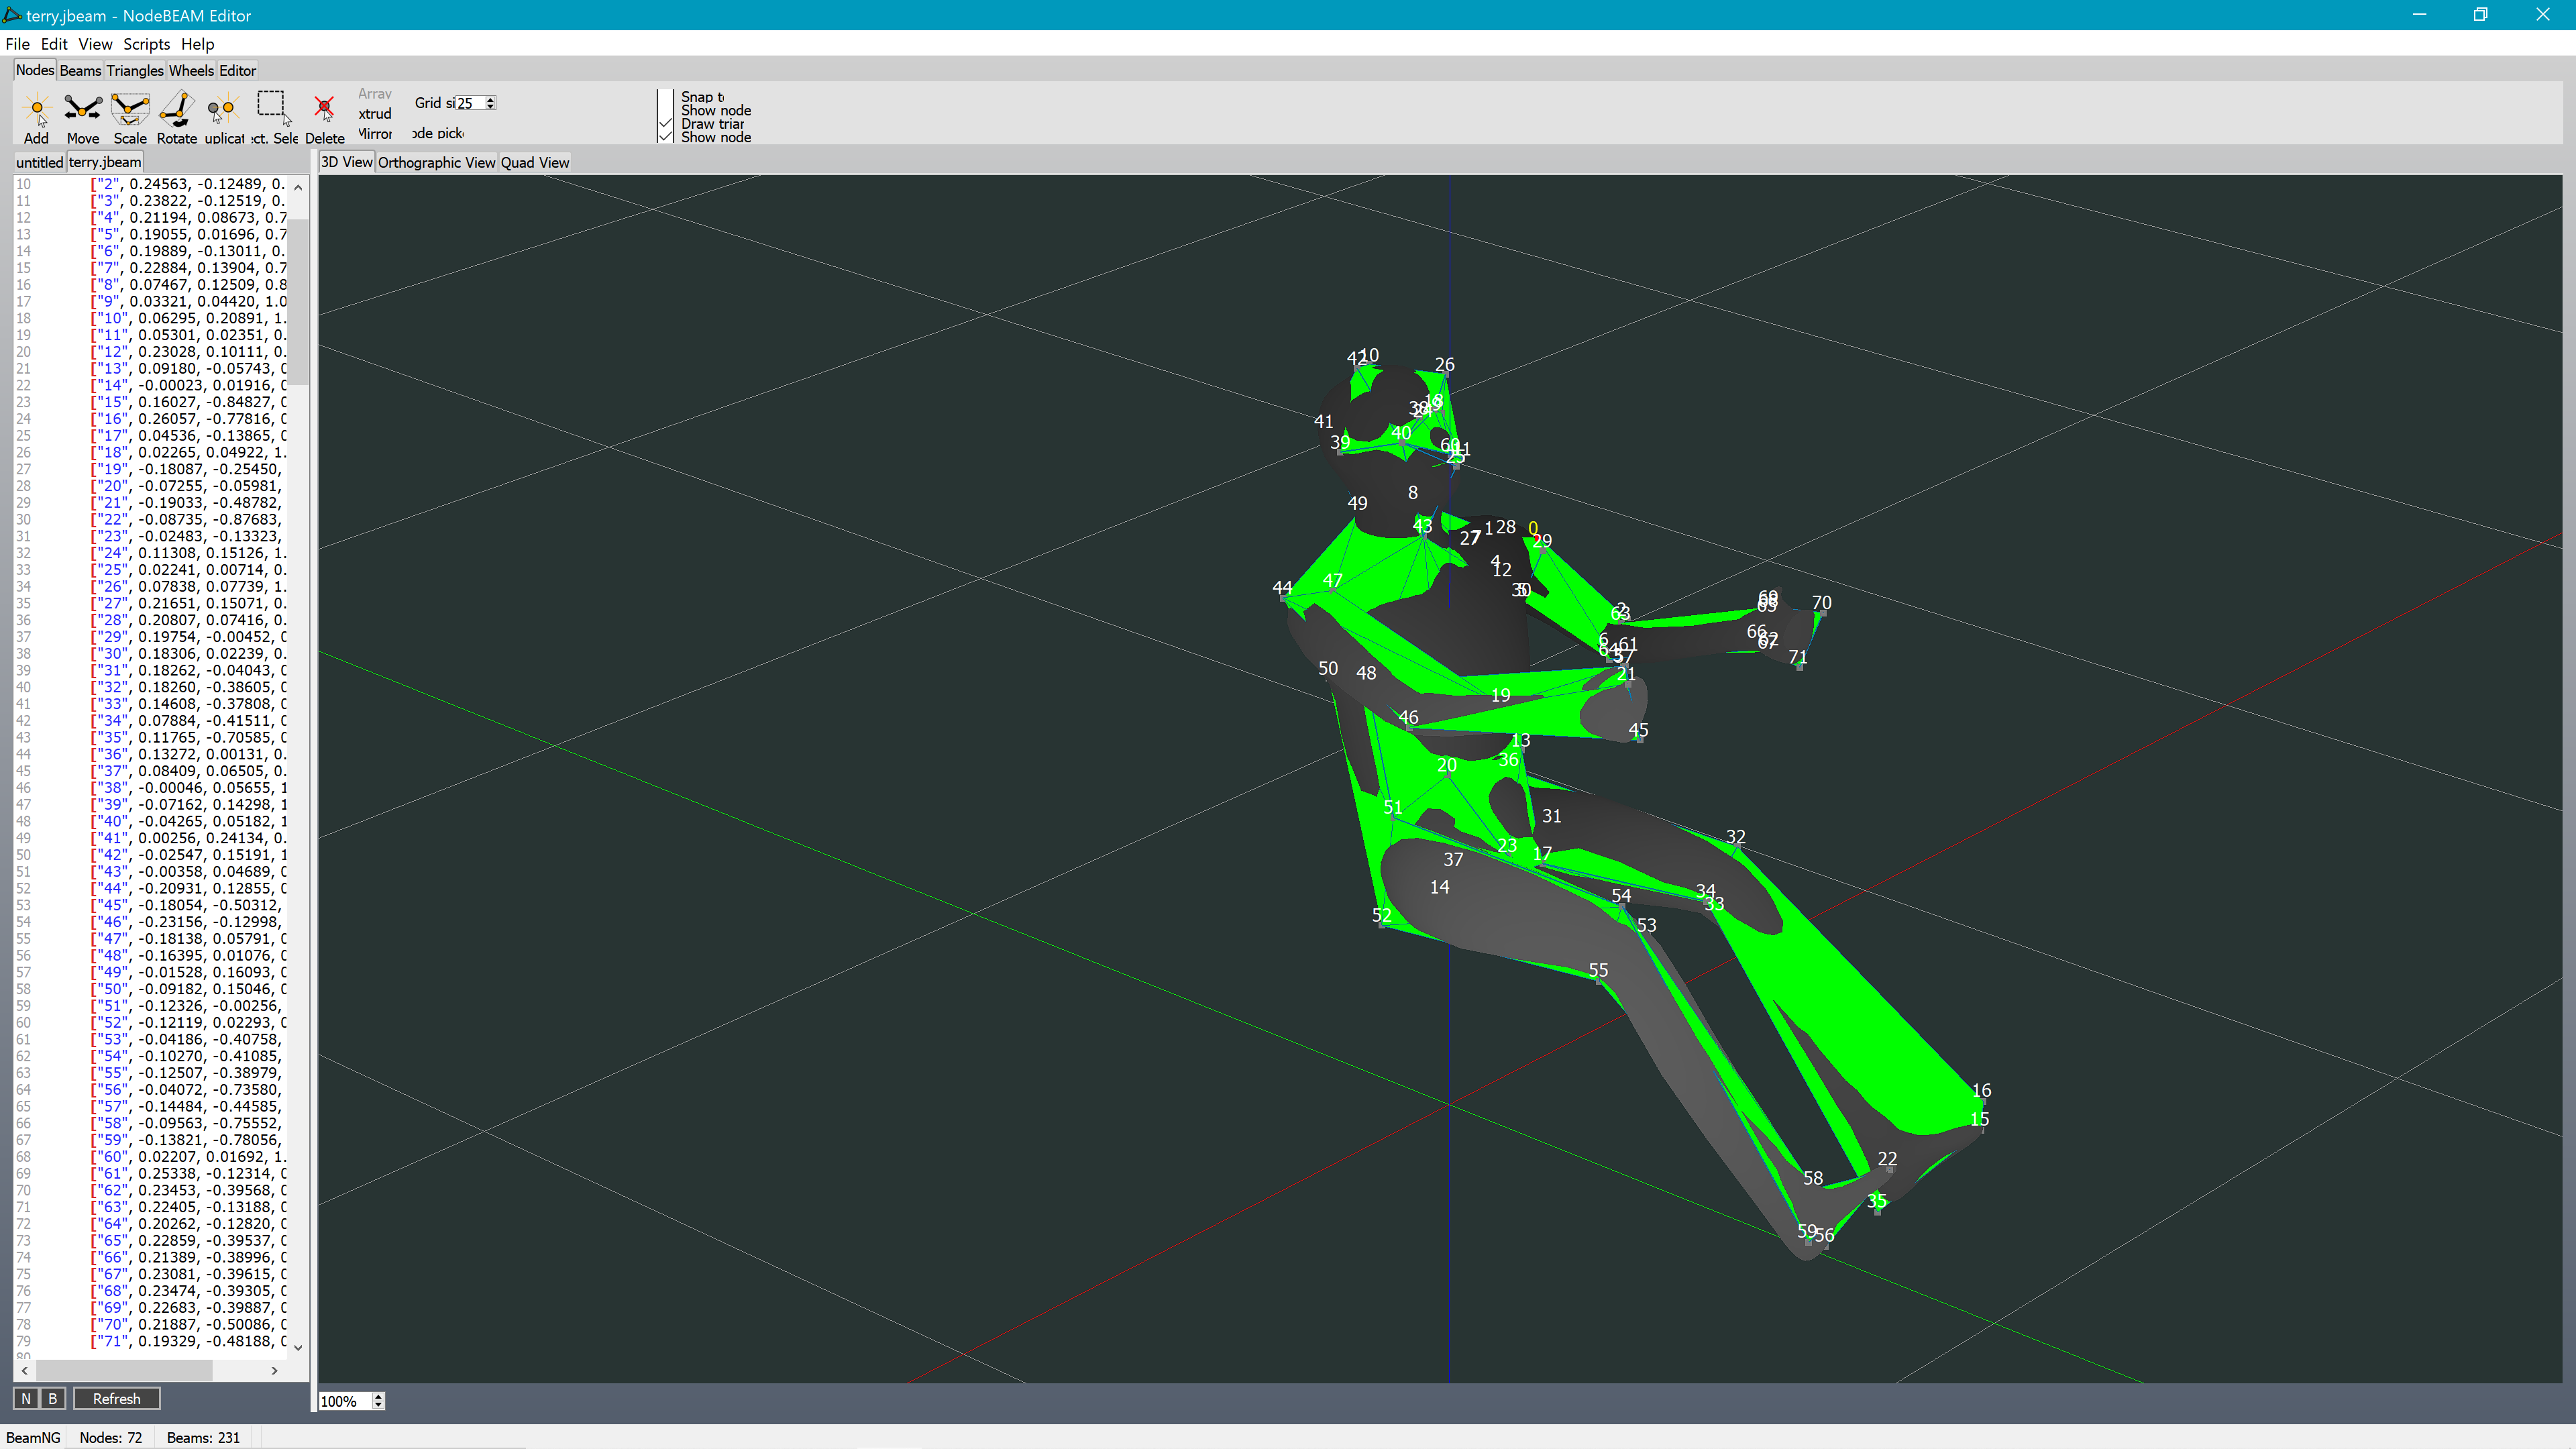
Task: Select the Add node tool
Action: 36,117
